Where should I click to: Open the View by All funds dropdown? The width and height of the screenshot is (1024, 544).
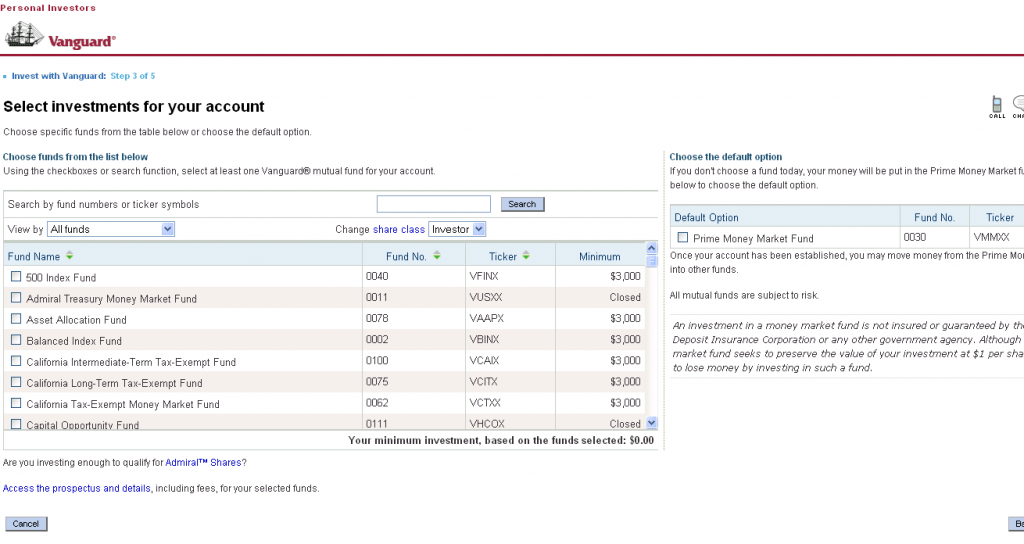click(111, 229)
